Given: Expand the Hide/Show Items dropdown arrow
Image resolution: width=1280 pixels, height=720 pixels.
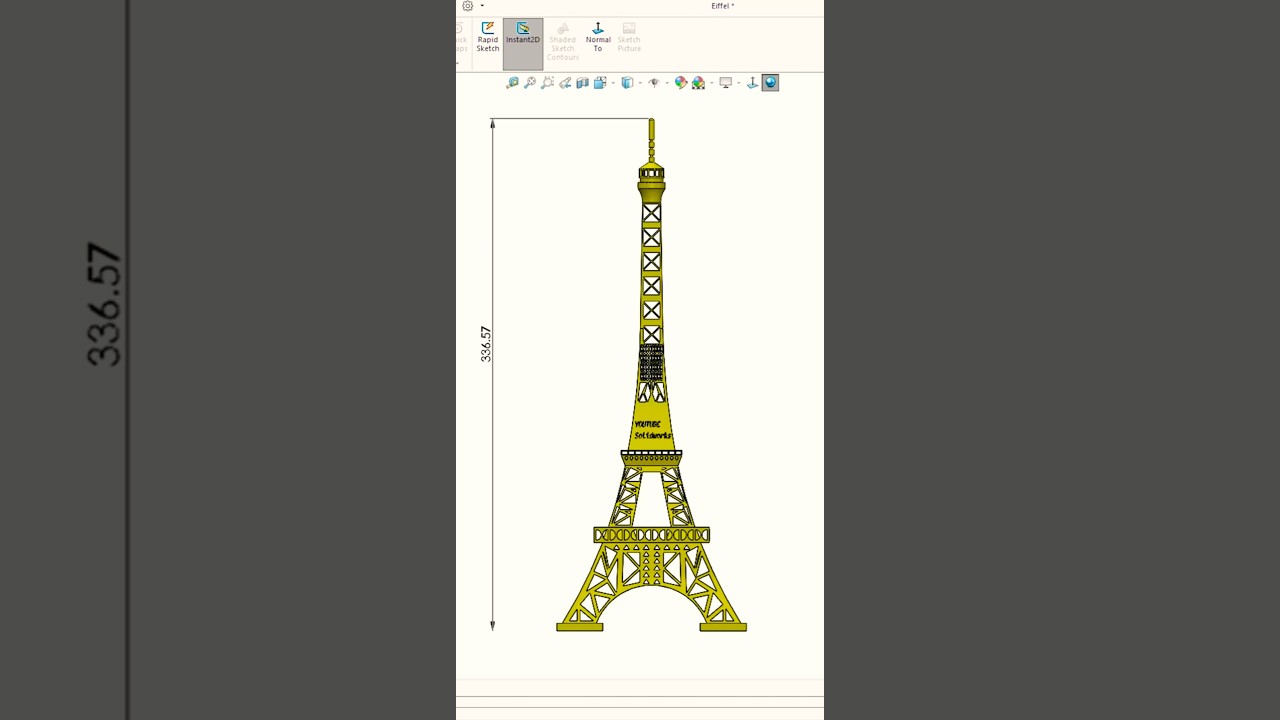Looking at the screenshot, I should click(667, 83).
